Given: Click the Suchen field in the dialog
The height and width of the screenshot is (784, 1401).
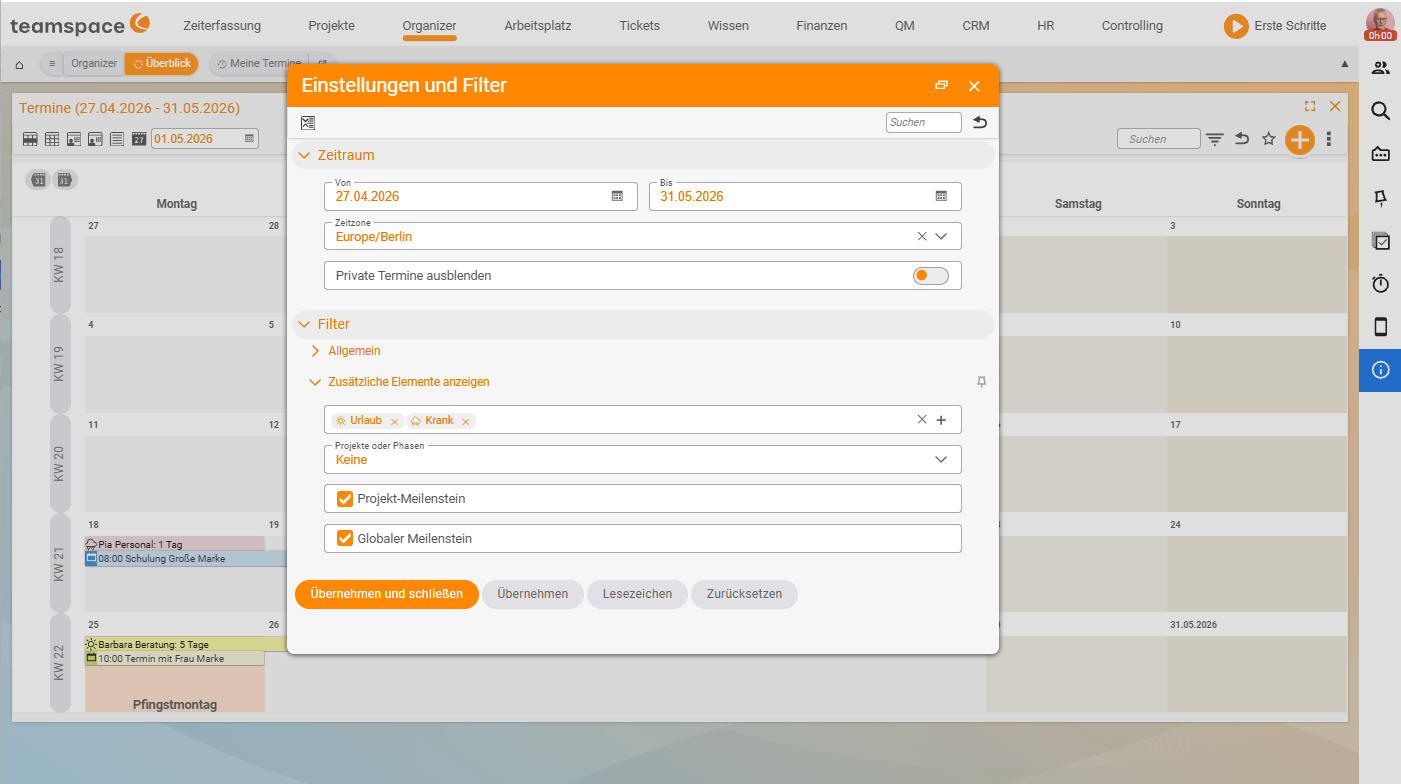Looking at the screenshot, I should pyautogui.click(x=923, y=122).
